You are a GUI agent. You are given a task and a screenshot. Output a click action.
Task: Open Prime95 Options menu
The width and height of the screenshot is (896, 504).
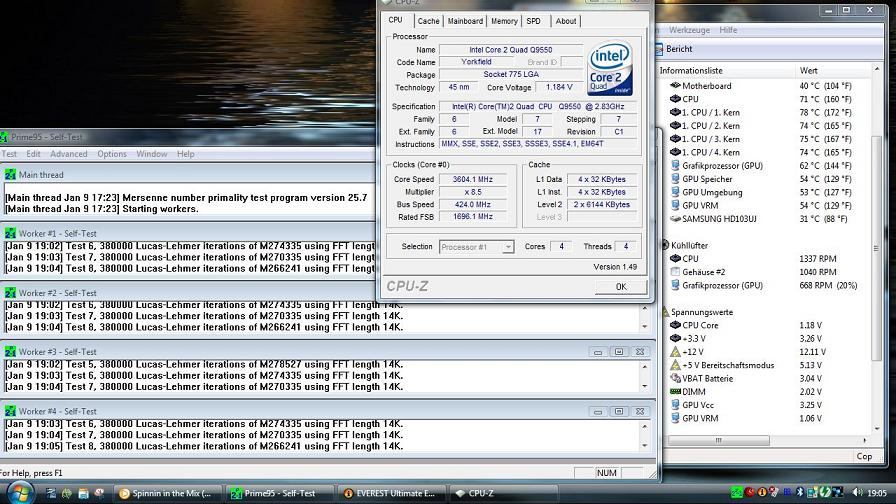[x=111, y=154]
